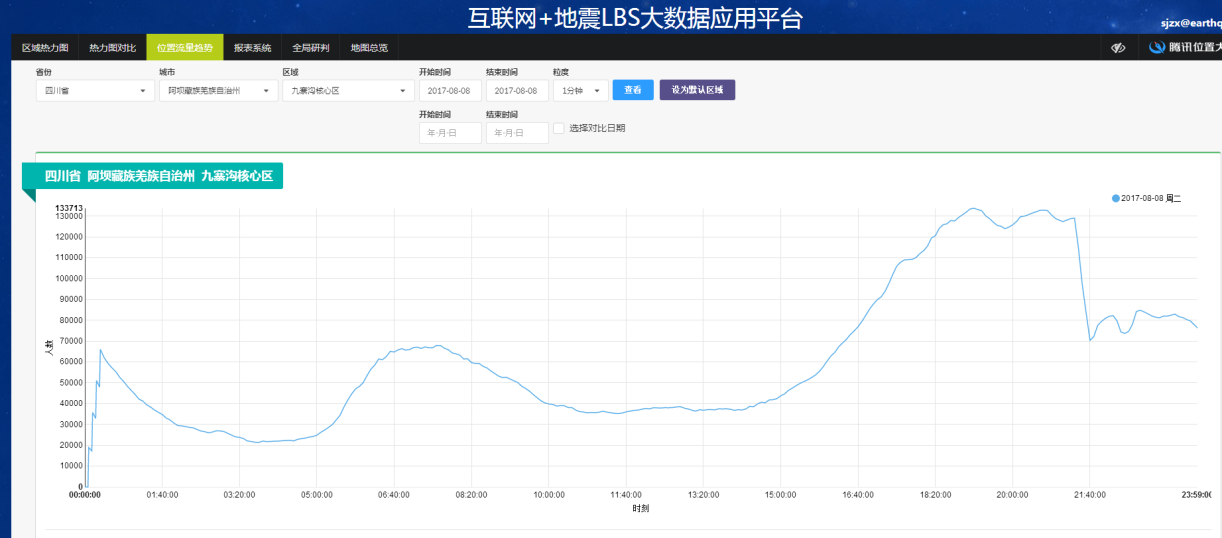Switch to the 地图总览 tab
The height and width of the screenshot is (538, 1222).
pyautogui.click(x=369, y=48)
